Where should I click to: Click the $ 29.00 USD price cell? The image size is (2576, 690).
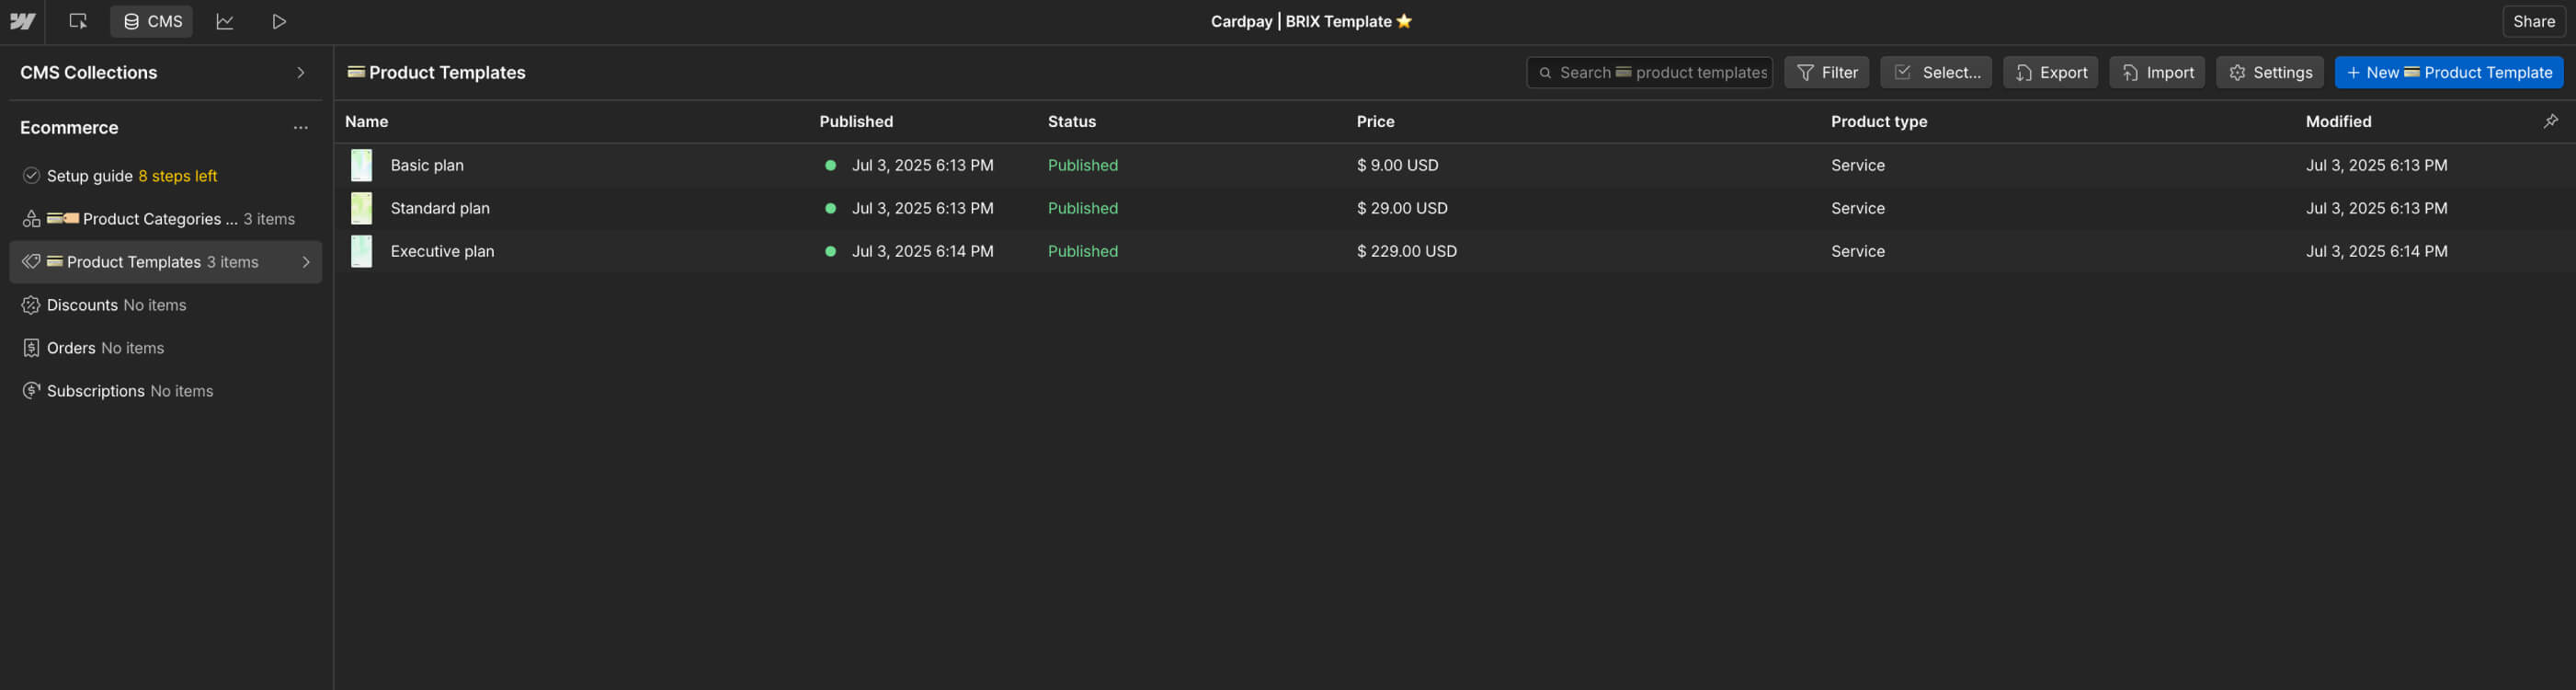point(1401,208)
